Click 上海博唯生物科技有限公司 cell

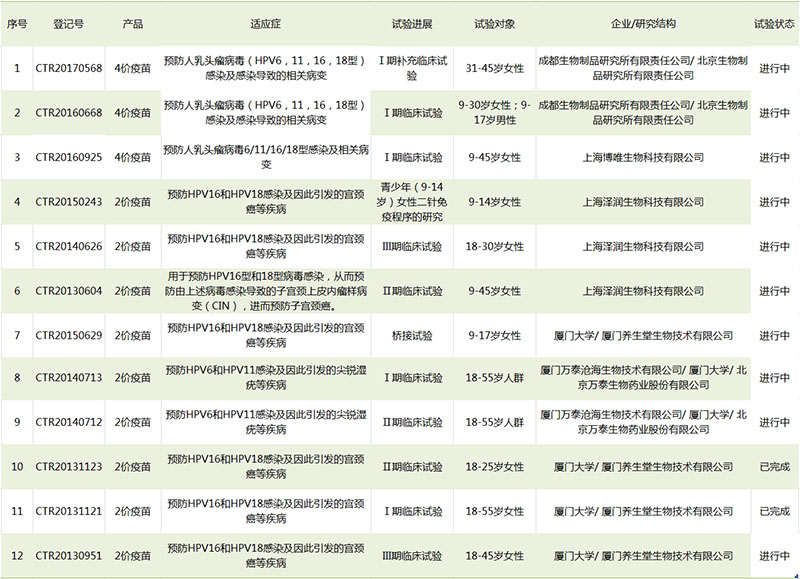coord(643,158)
